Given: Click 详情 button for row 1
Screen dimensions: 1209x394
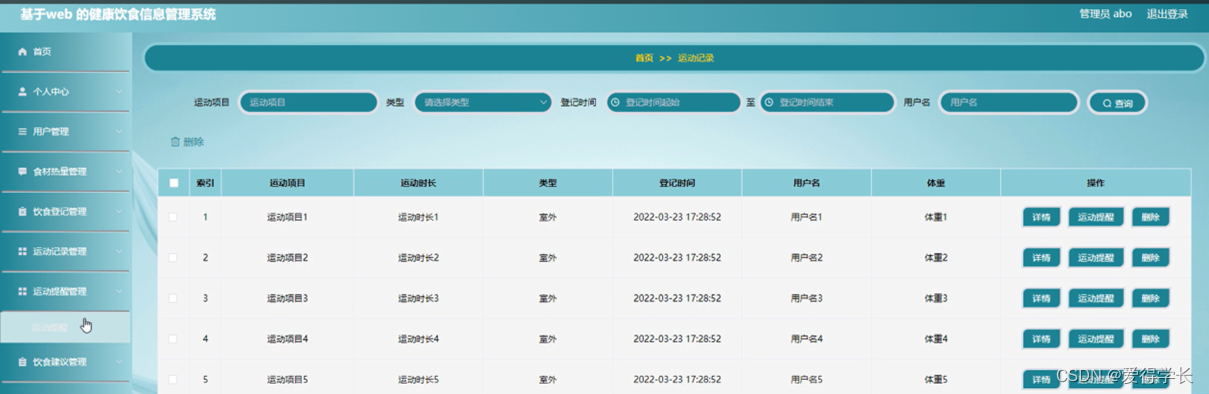Looking at the screenshot, I should (1041, 217).
